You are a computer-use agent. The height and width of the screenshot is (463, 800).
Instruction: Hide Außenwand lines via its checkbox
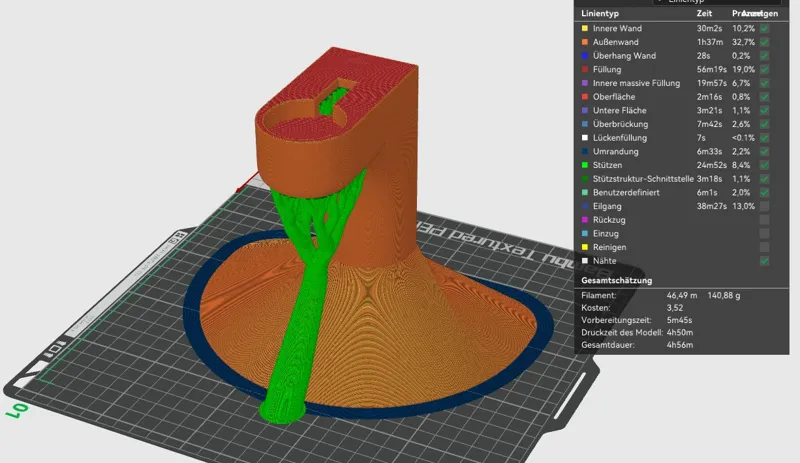click(764, 42)
